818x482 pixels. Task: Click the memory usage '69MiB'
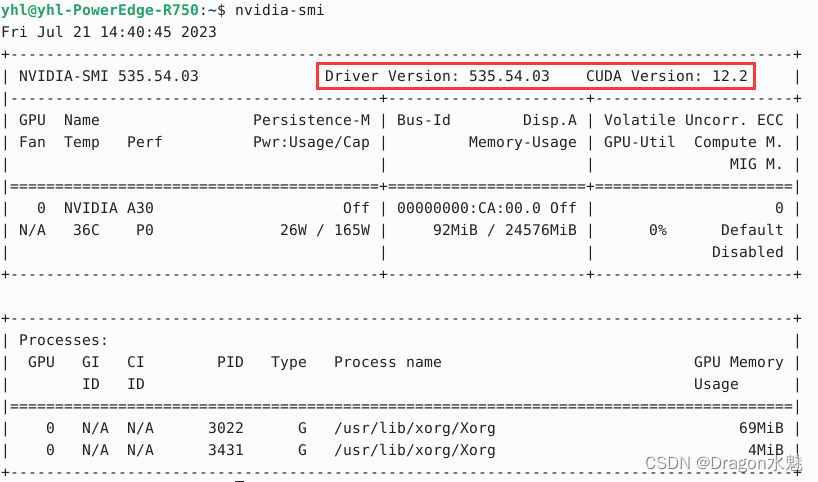click(761, 428)
